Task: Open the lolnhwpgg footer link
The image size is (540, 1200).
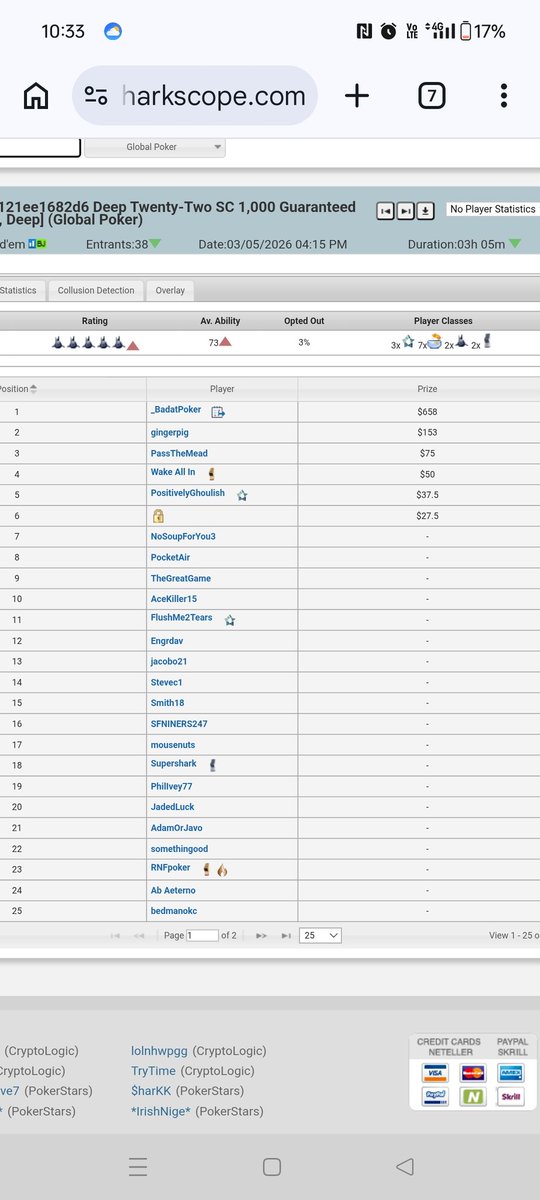Action: (160, 1051)
